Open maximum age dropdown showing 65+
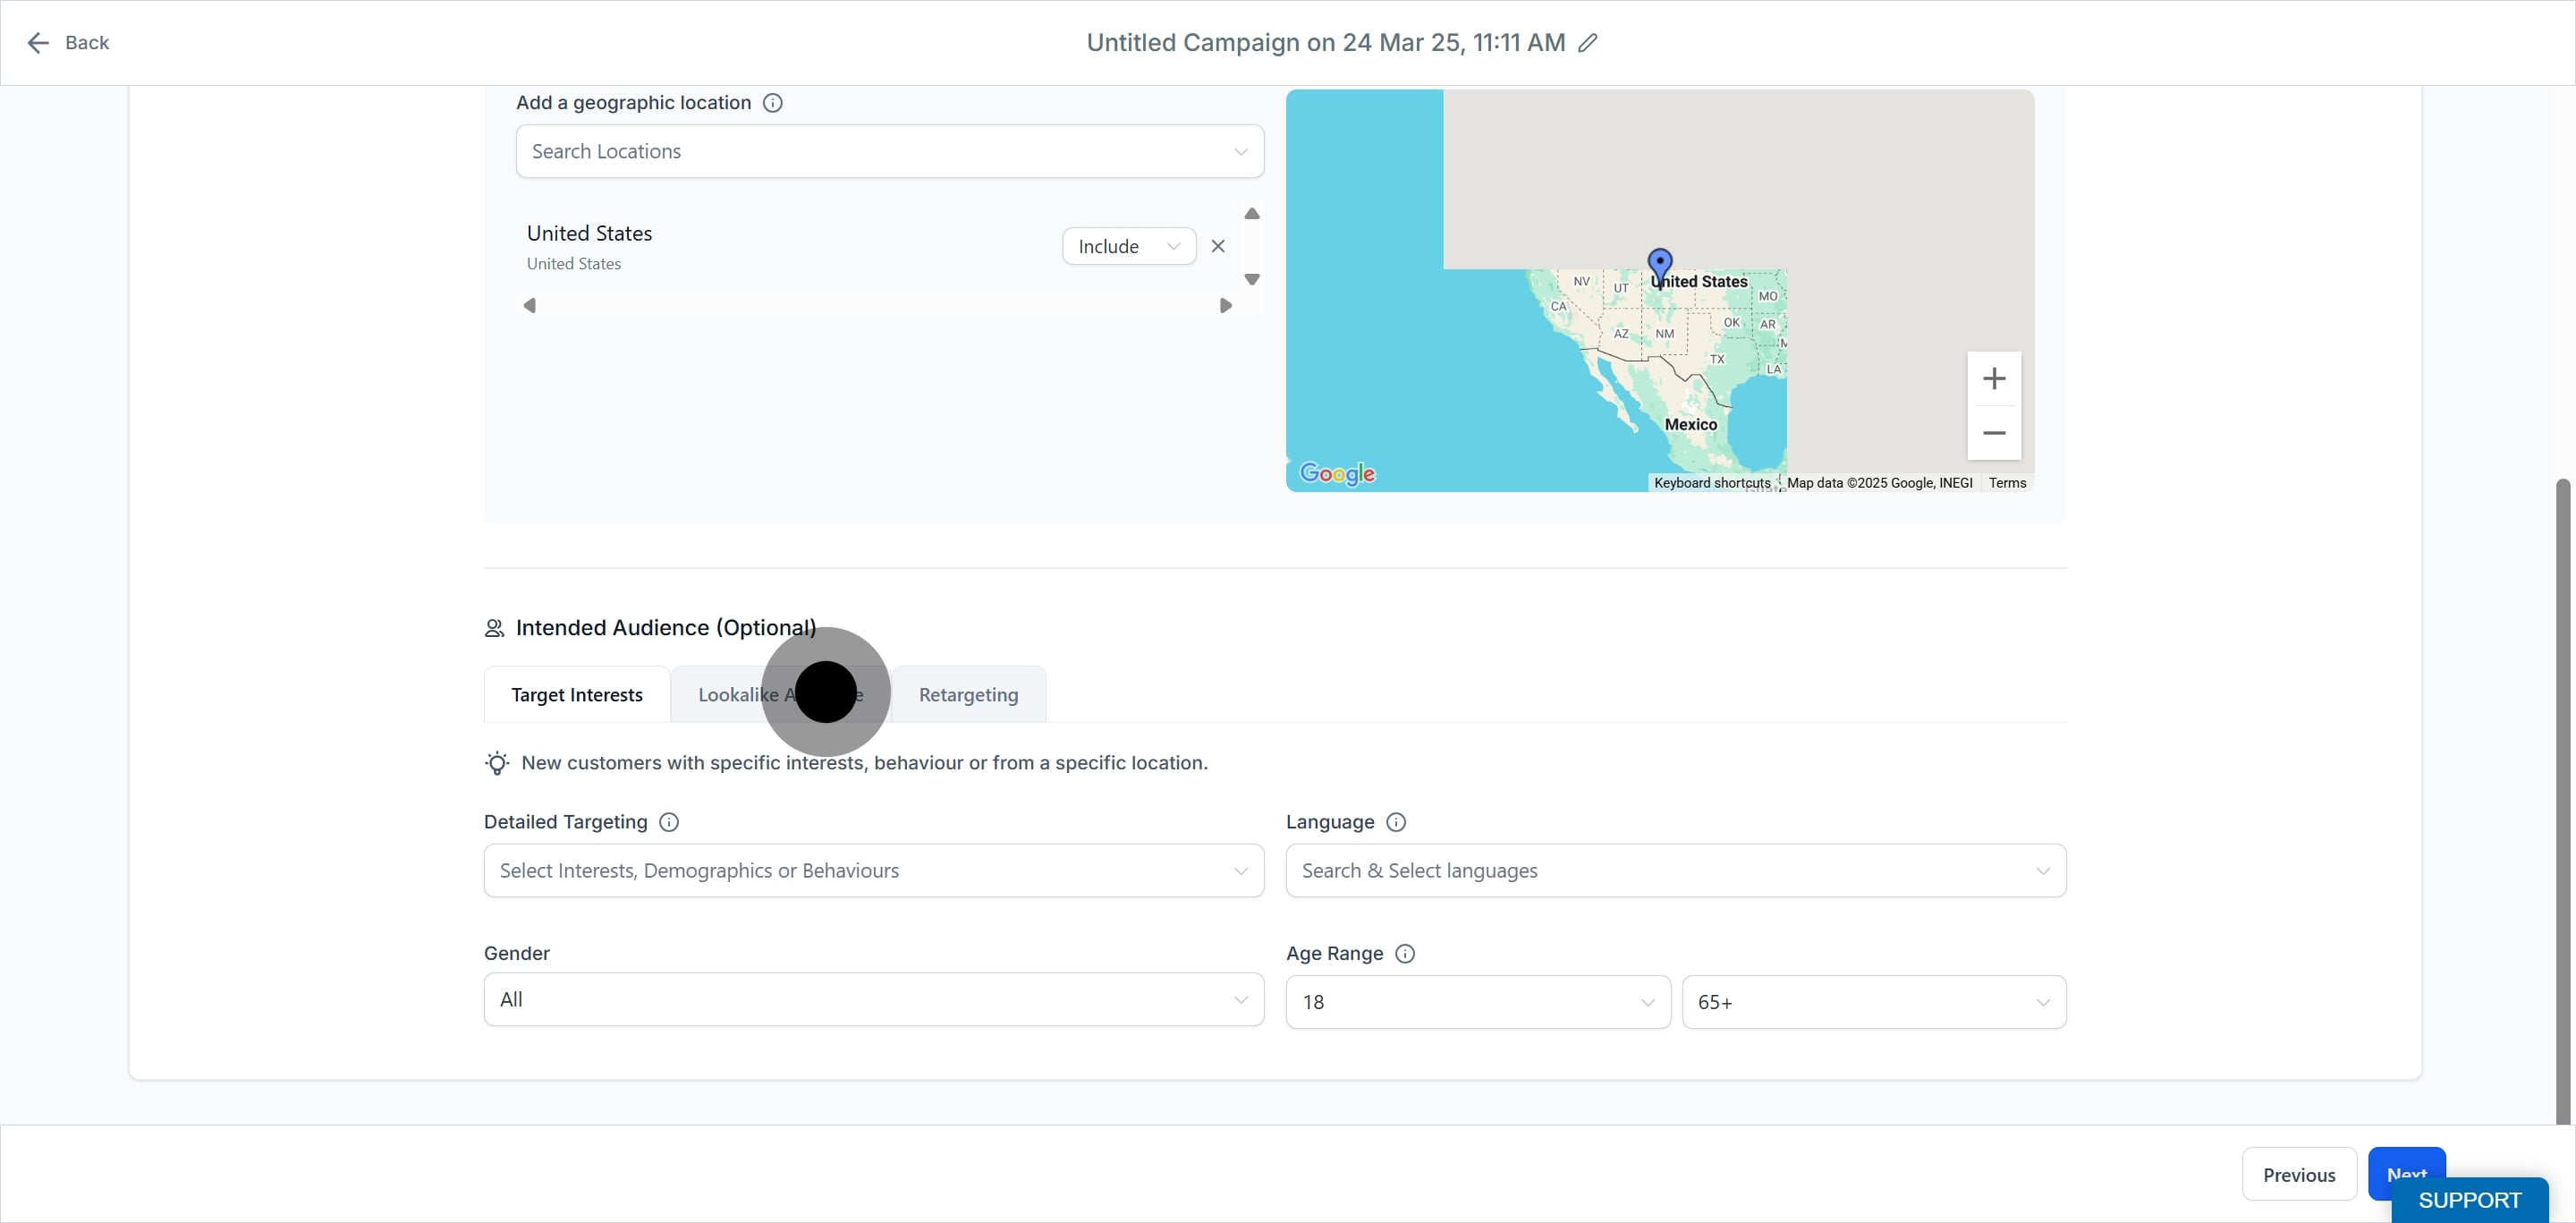Viewport: 2576px width, 1223px height. pyautogui.click(x=1874, y=1002)
